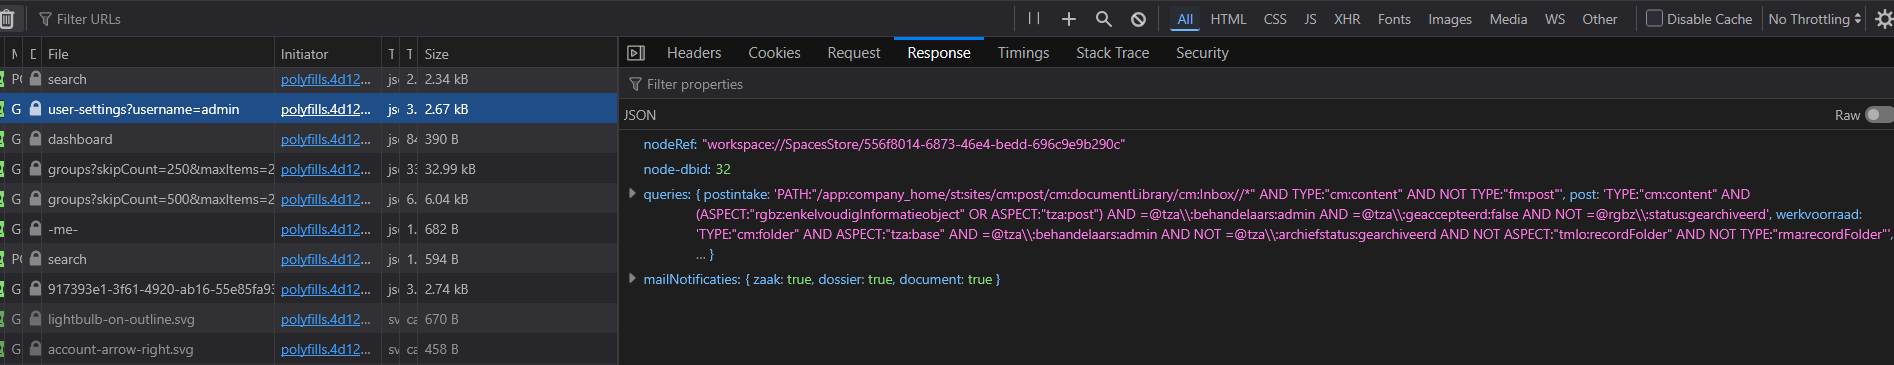Open polyfills link for lightbulb-on-outline.svg row
Viewport: 1894px width, 365px height.
[325, 319]
